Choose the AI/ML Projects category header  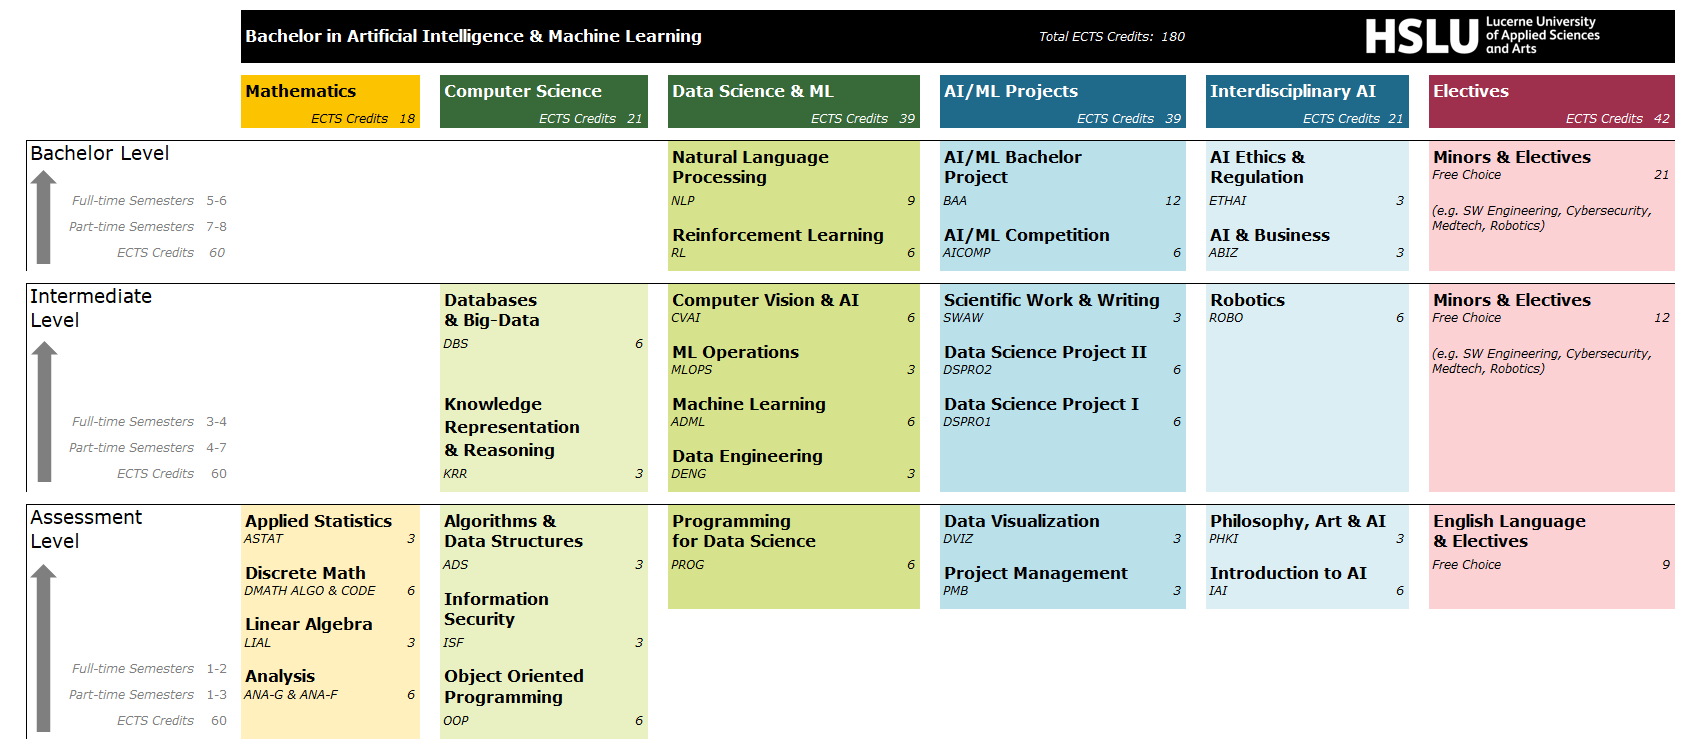(x=1062, y=102)
